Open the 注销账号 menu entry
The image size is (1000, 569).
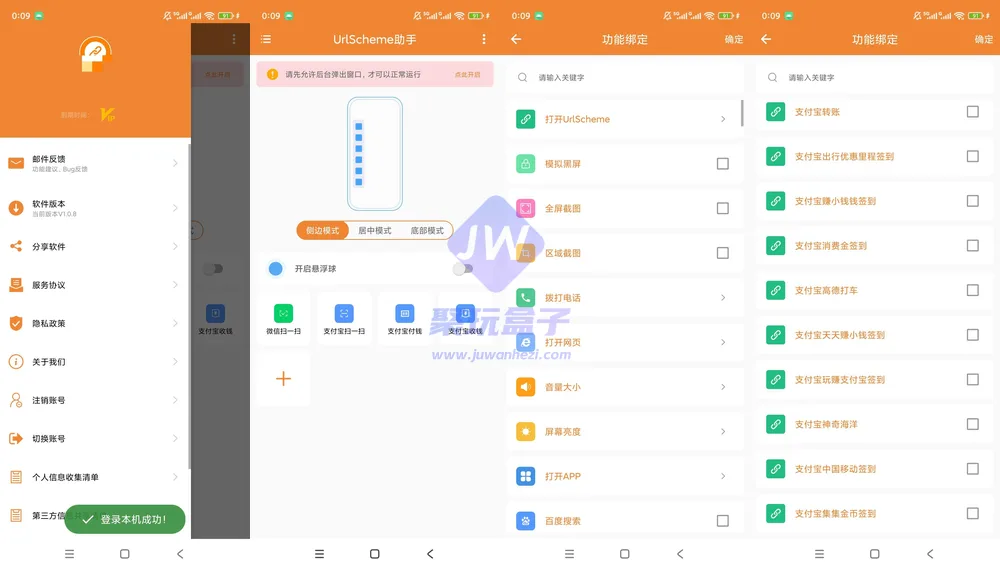(94, 400)
